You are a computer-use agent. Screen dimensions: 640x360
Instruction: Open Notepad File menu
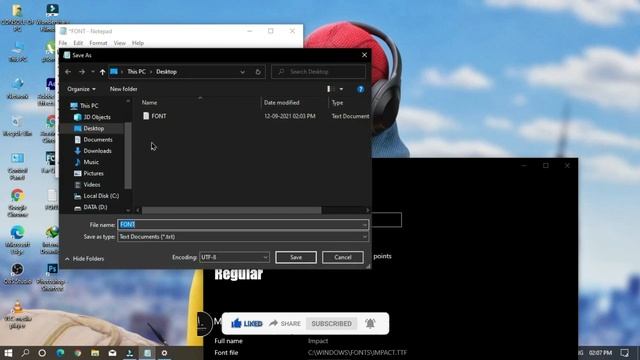point(63,43)
